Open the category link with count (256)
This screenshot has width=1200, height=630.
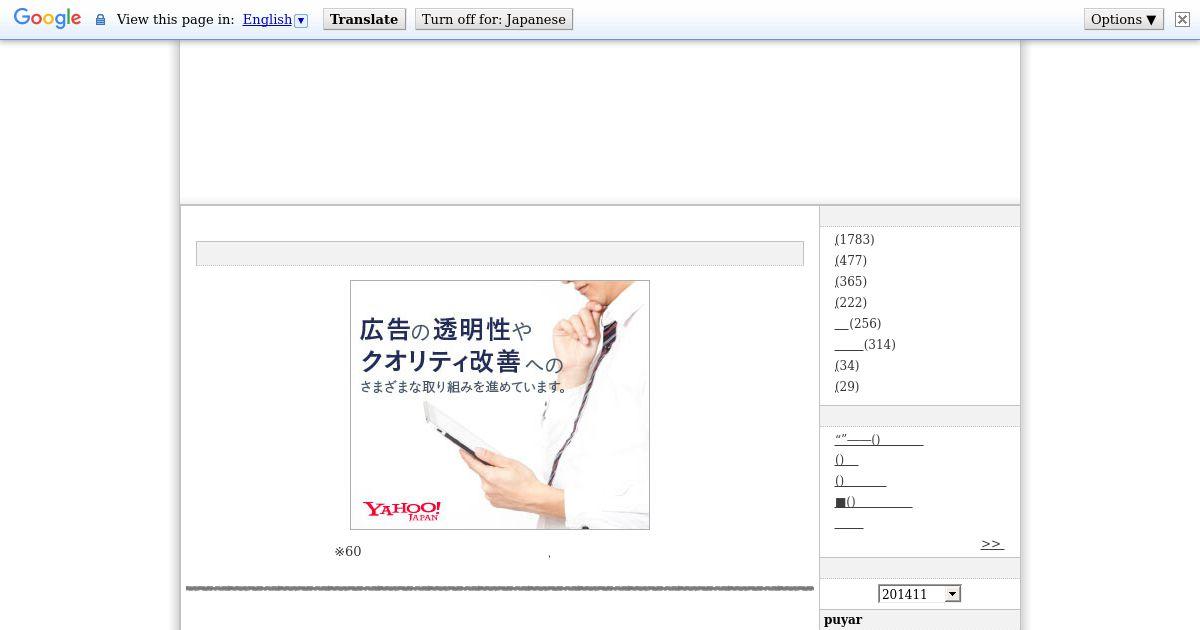[x=858, y=324]
